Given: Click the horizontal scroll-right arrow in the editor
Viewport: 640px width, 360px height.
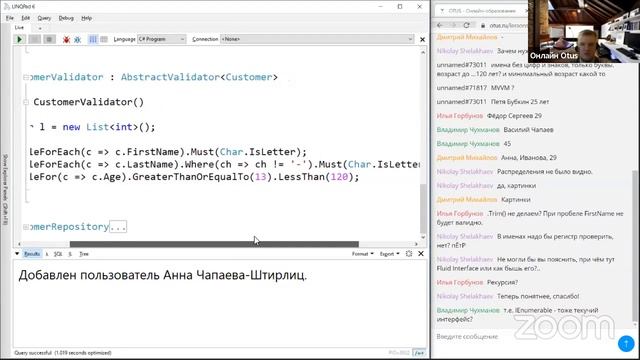Looking at the screenshot, I should coord(416,244).
